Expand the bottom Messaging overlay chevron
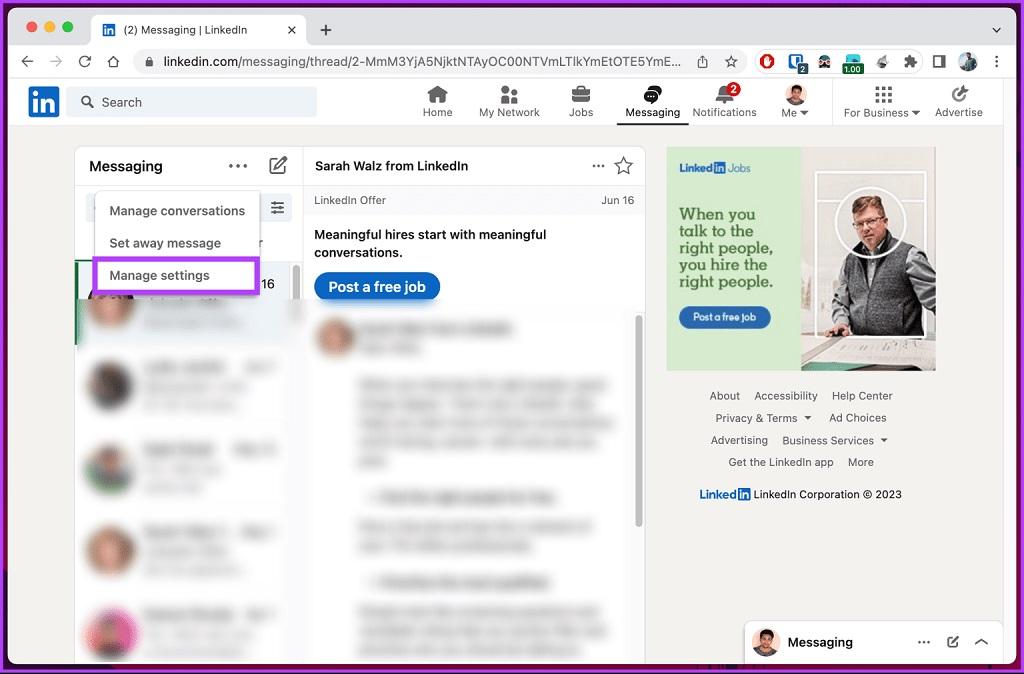This screenshot has height=674, width=1024. [x=981, y=642]
